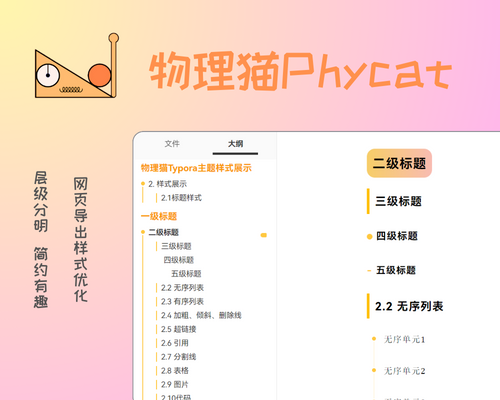The image size is (500, 400).
Task: Click the yellow pill marker beside 二级标题
Action: (x=264, y=235)
